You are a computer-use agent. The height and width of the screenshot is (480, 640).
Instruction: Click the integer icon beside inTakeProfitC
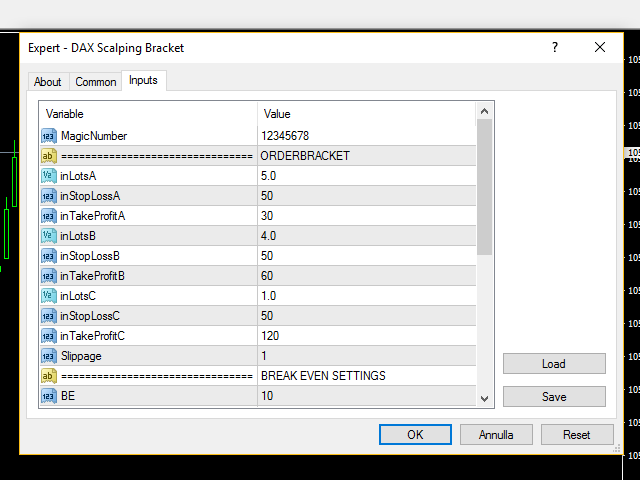click(x=49, y=336)
